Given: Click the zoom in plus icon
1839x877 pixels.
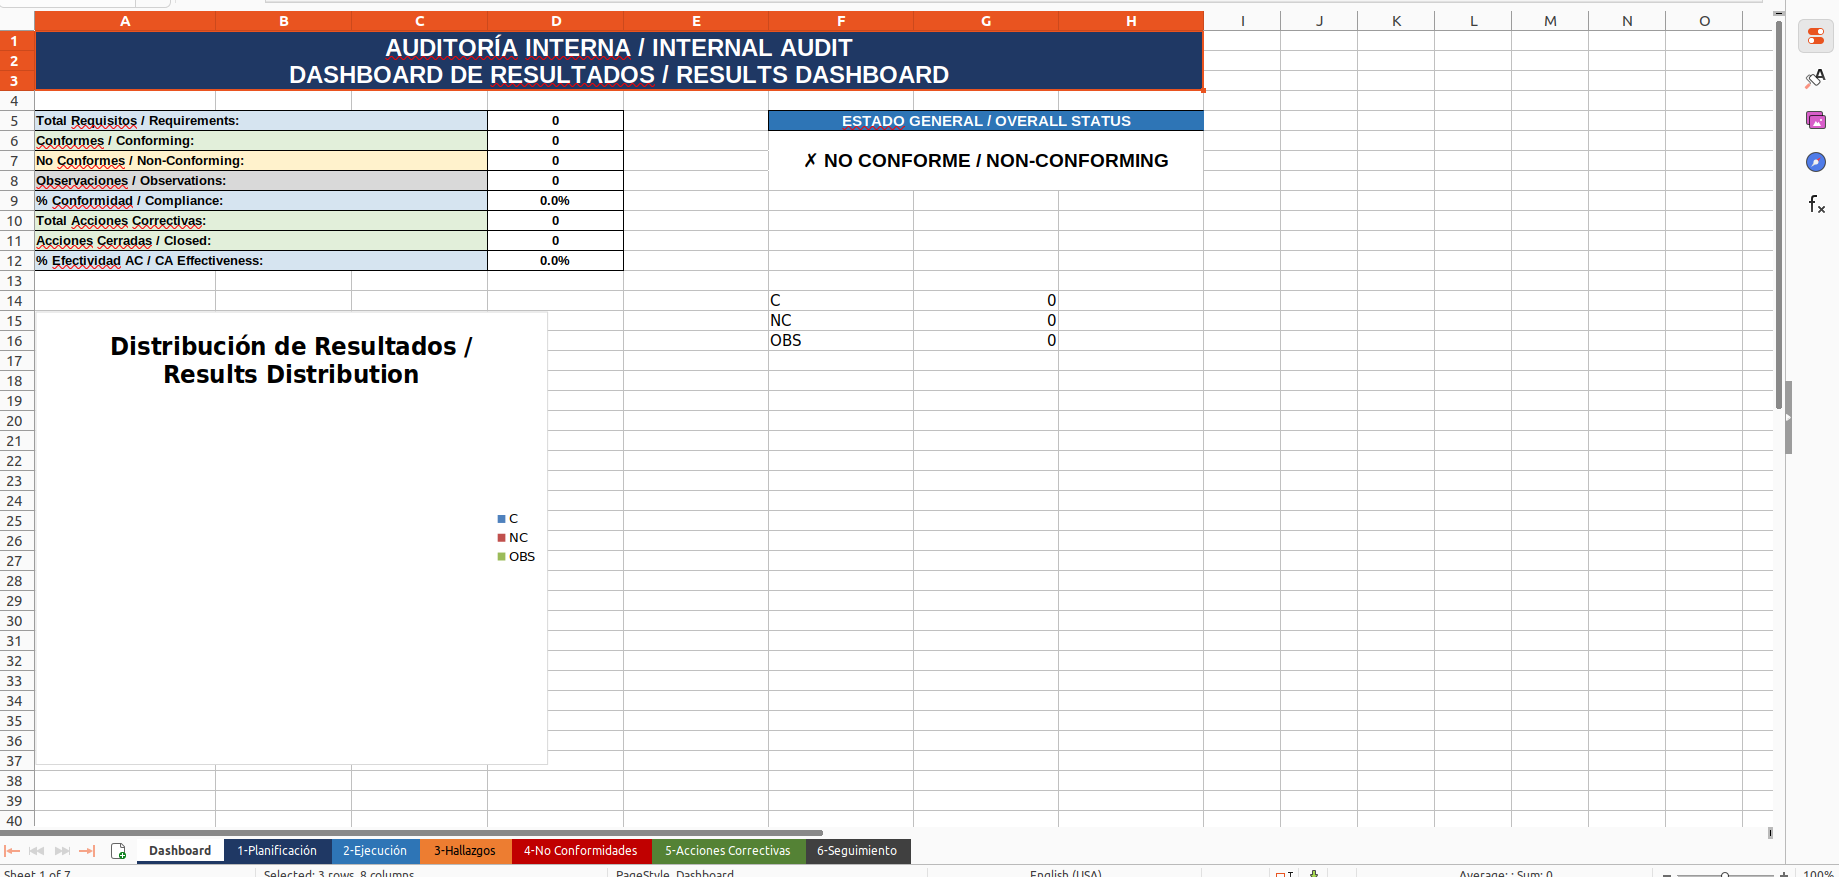Looking at the screenshot, I should coord(1784,874).
